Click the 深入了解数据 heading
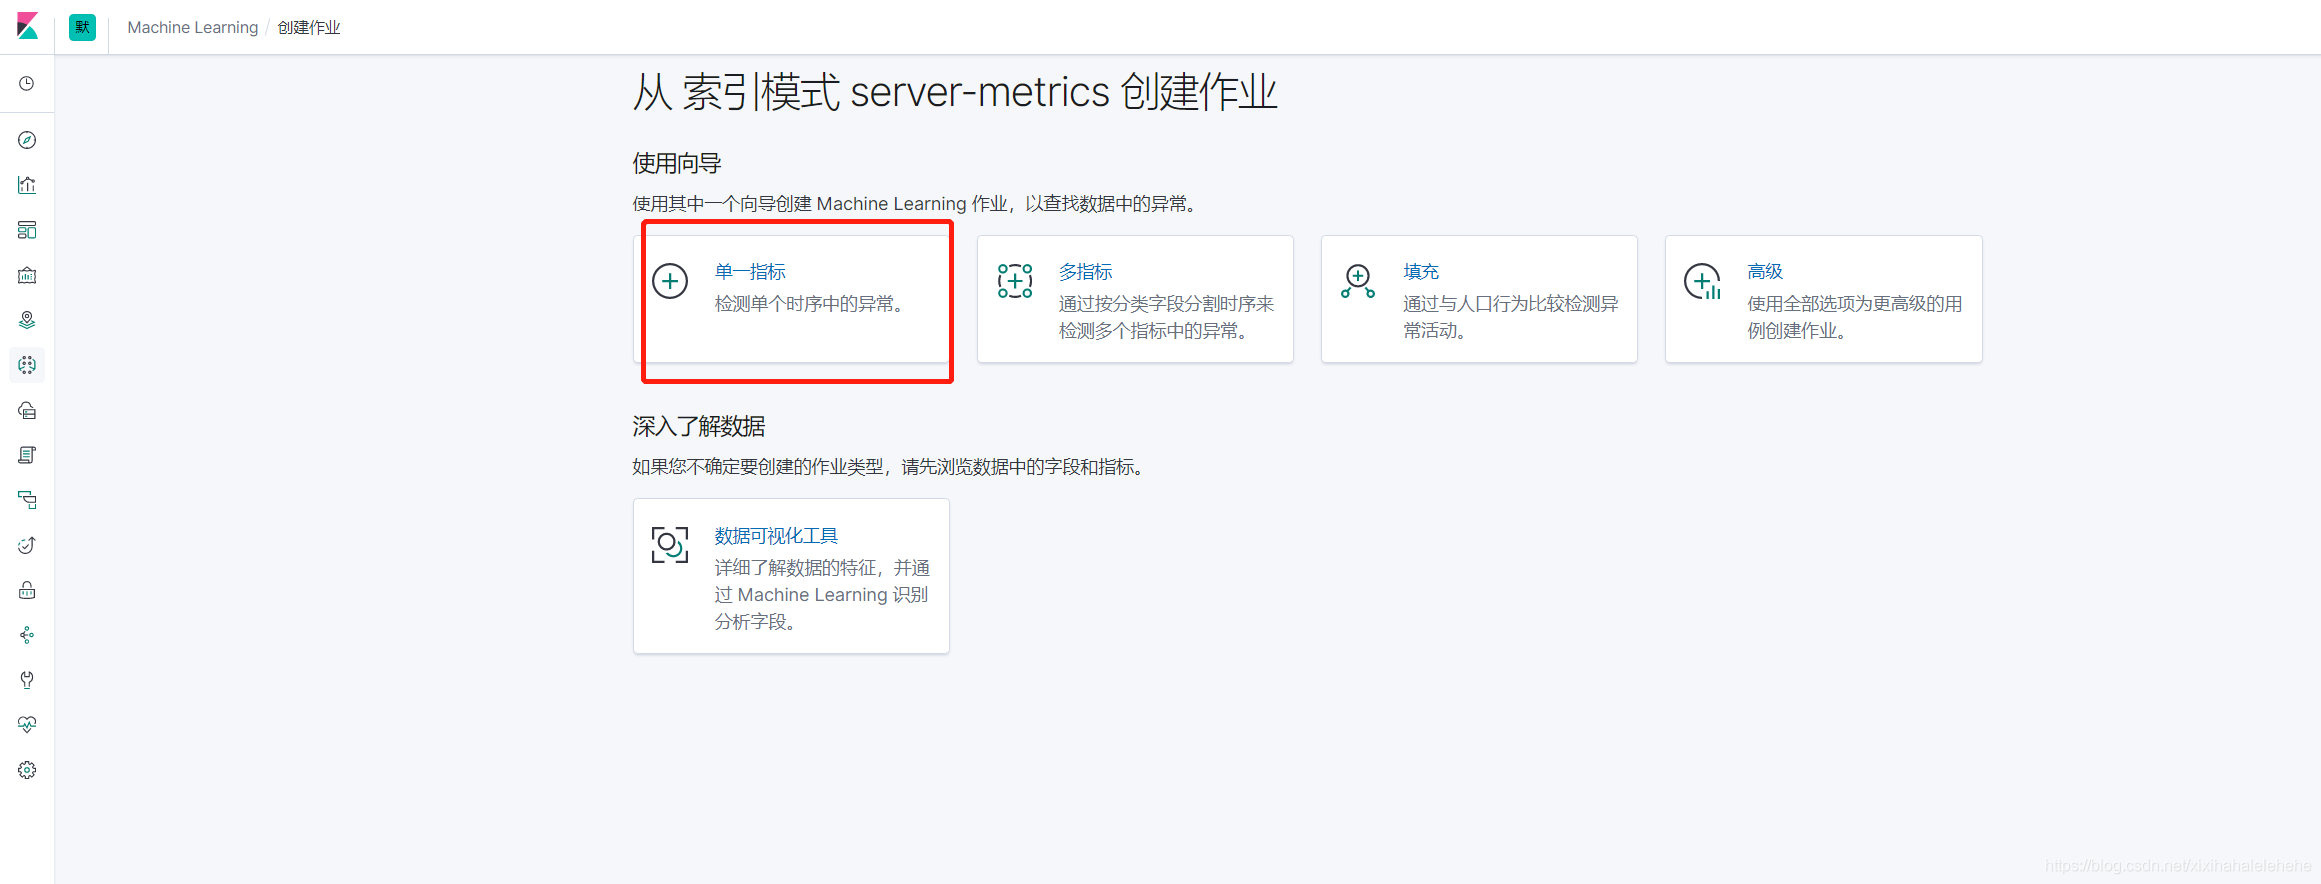2321x884 pixels. point(699,427)
